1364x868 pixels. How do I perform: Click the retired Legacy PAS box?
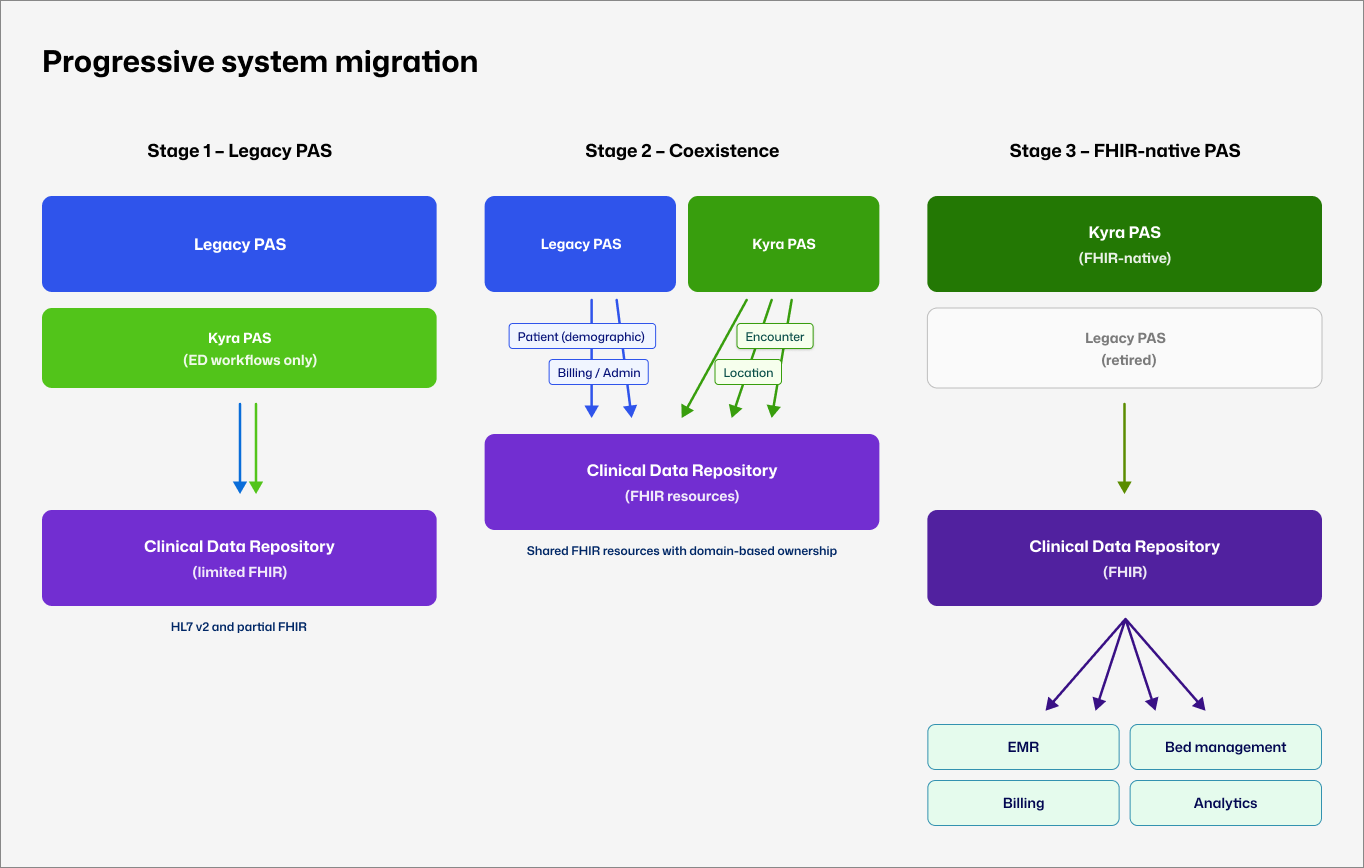pyautogui.click(x=1124, y=347)
